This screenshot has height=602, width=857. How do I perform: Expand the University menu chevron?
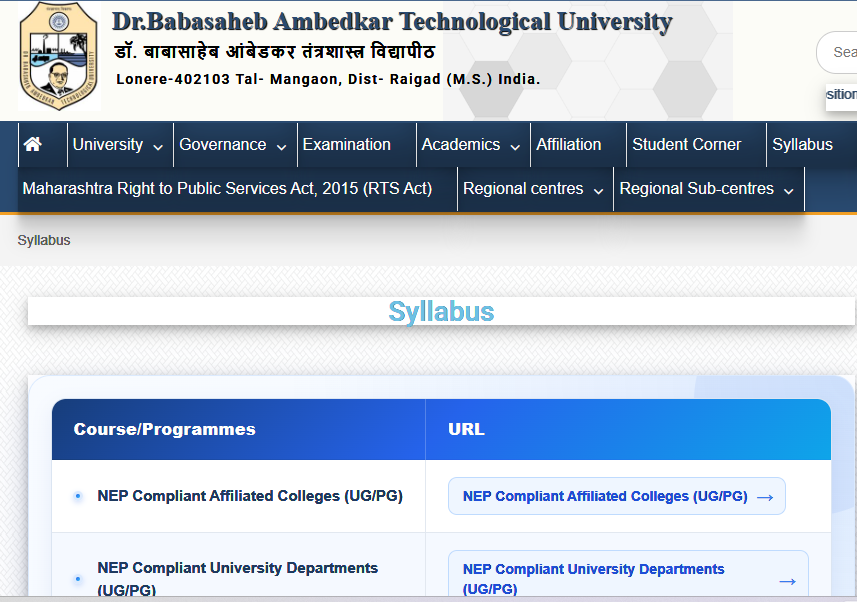[158, 147]
